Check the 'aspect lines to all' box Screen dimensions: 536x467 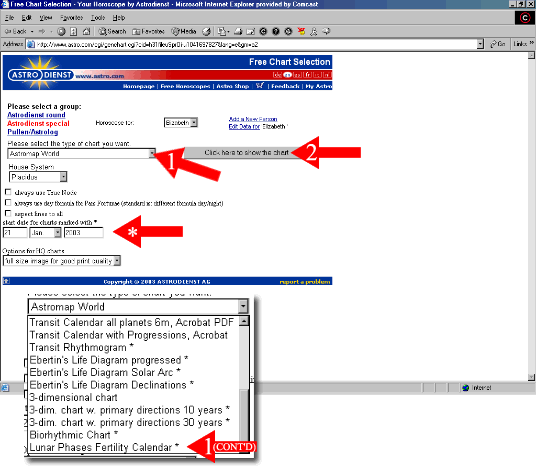(8, 213)
